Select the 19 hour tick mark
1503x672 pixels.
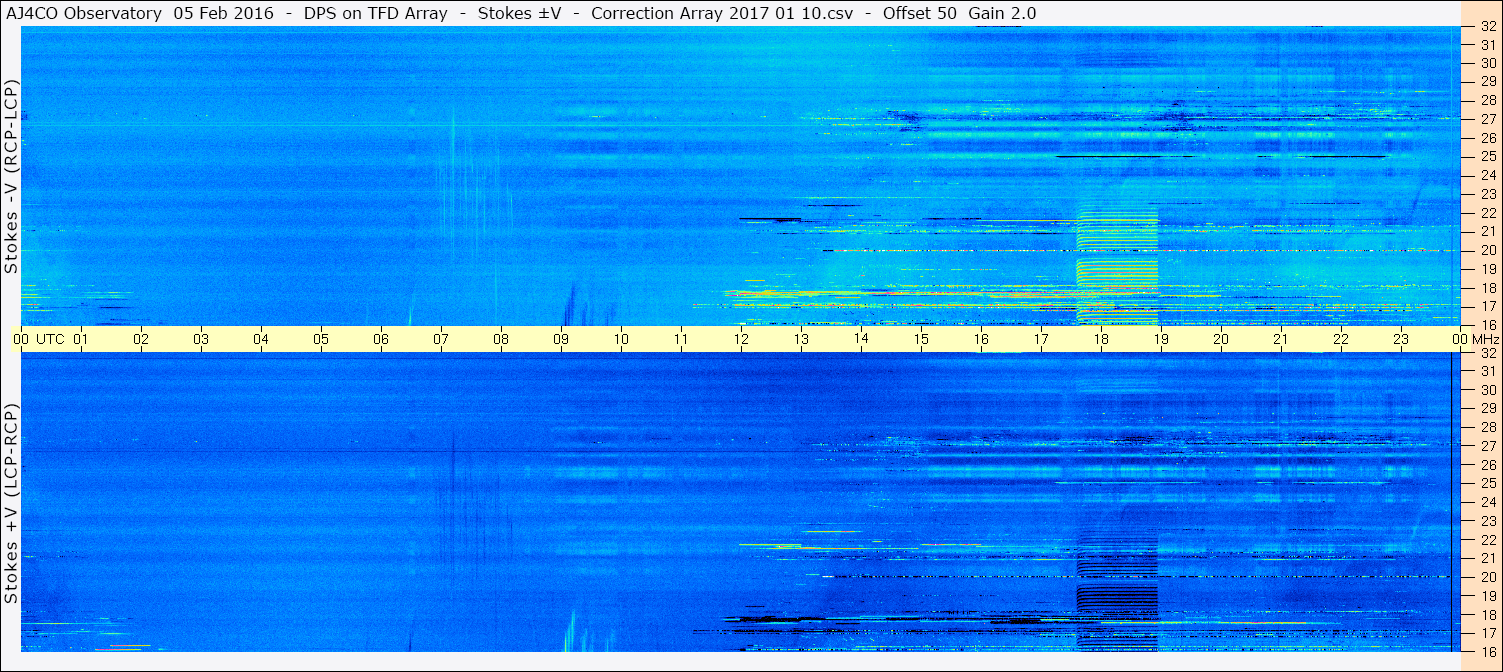pos(1161,340)
